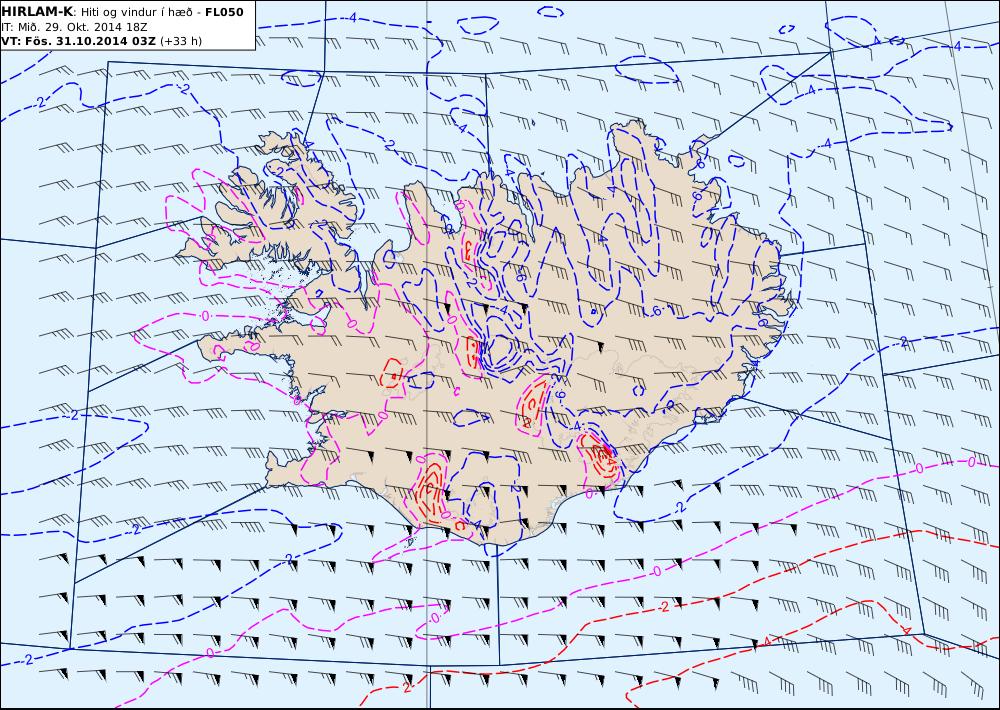This screenshot has width=1000, height=710.
Task: Click the HIRLAM-K model name in the title box
Action: tap(37, 12)
